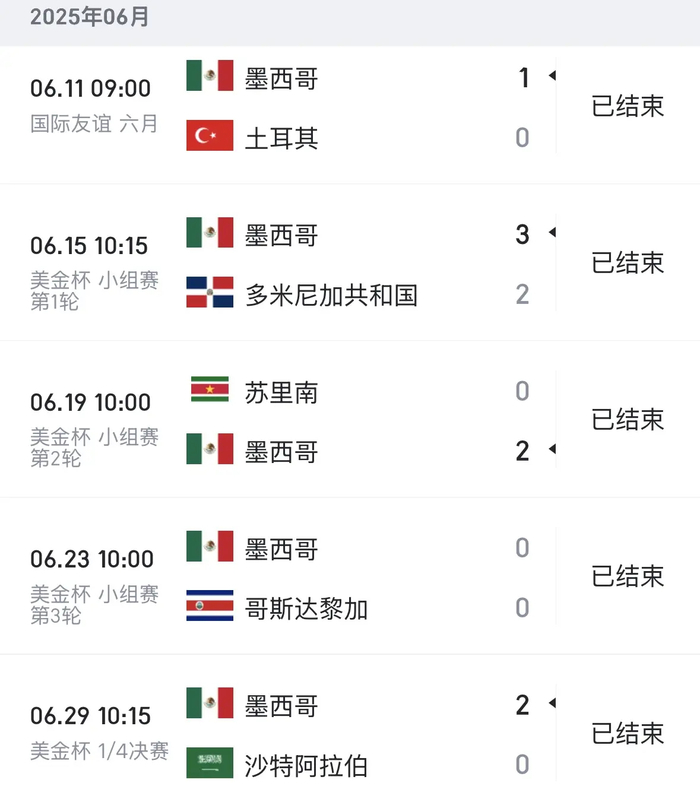This screenshot has height=802, width=700.
Task: Open team 多米尼加共和国
Action: point(331,294)
